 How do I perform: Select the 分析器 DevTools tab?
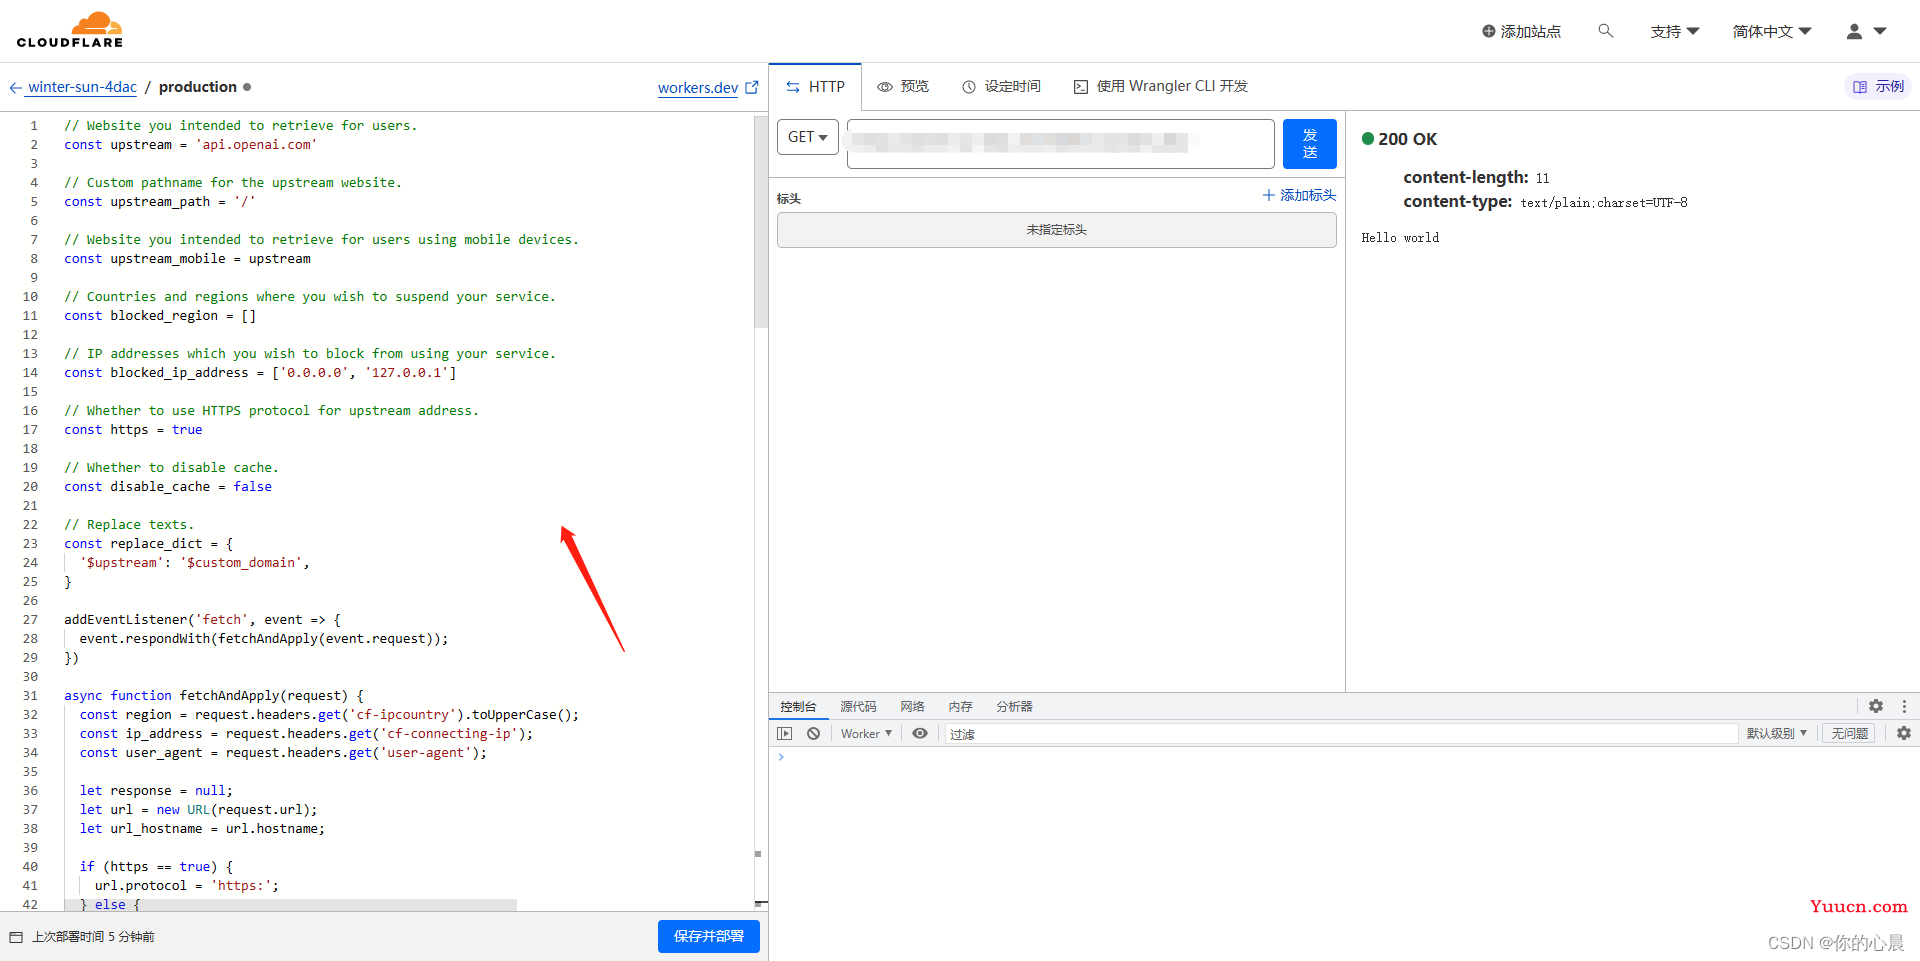pyautogui.click(x=1014, y=706)
